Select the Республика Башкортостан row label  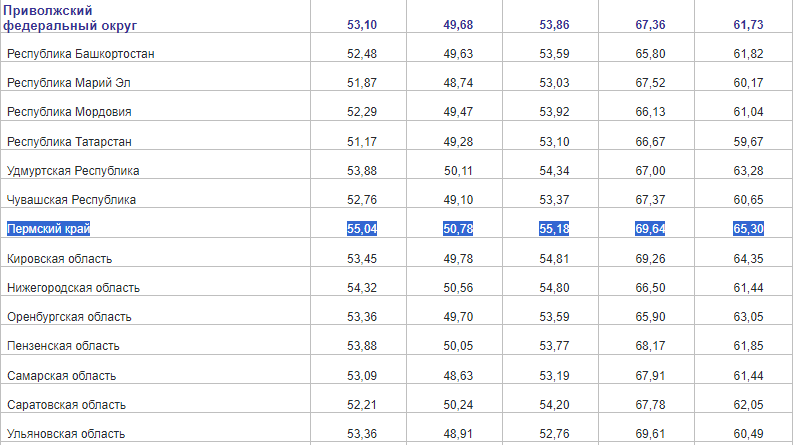81,53
